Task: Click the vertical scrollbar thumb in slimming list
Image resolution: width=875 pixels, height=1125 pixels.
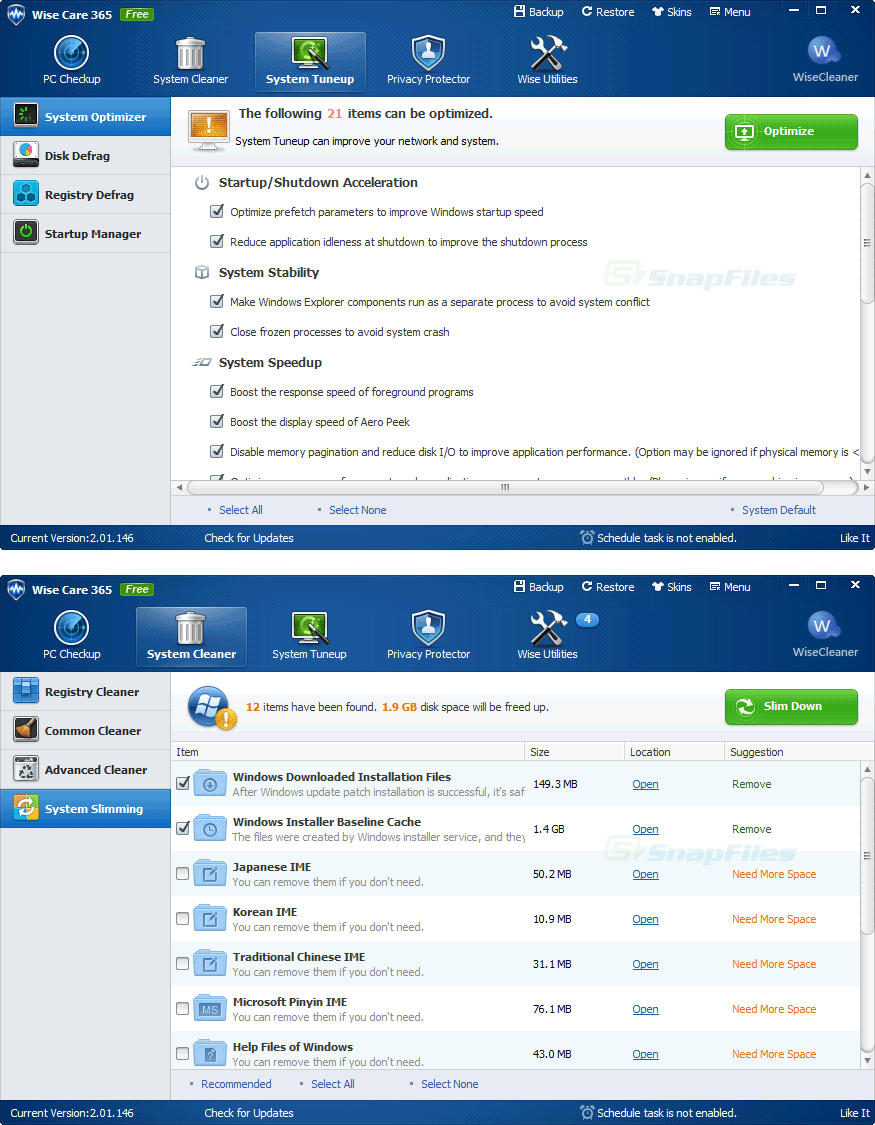Action: point(867,855)
